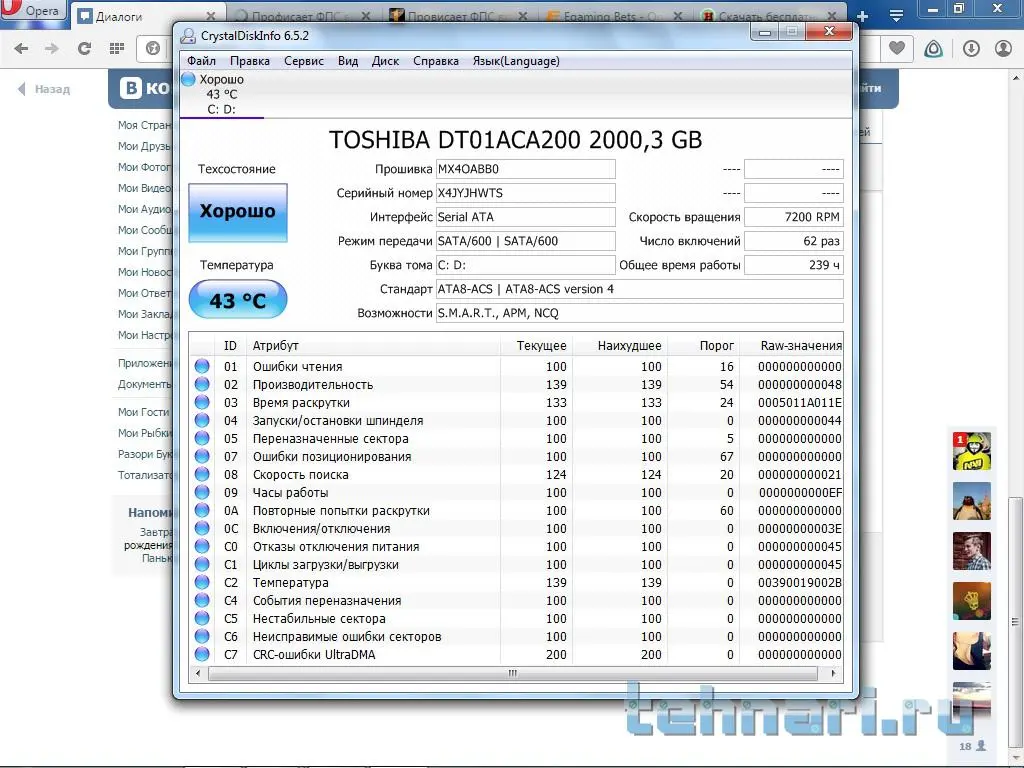This screenshot has width=1024, height=768.
Task: Click the status orb for Отказы отключения питания row
Action: pyautogui.click(x=202, y=546)
